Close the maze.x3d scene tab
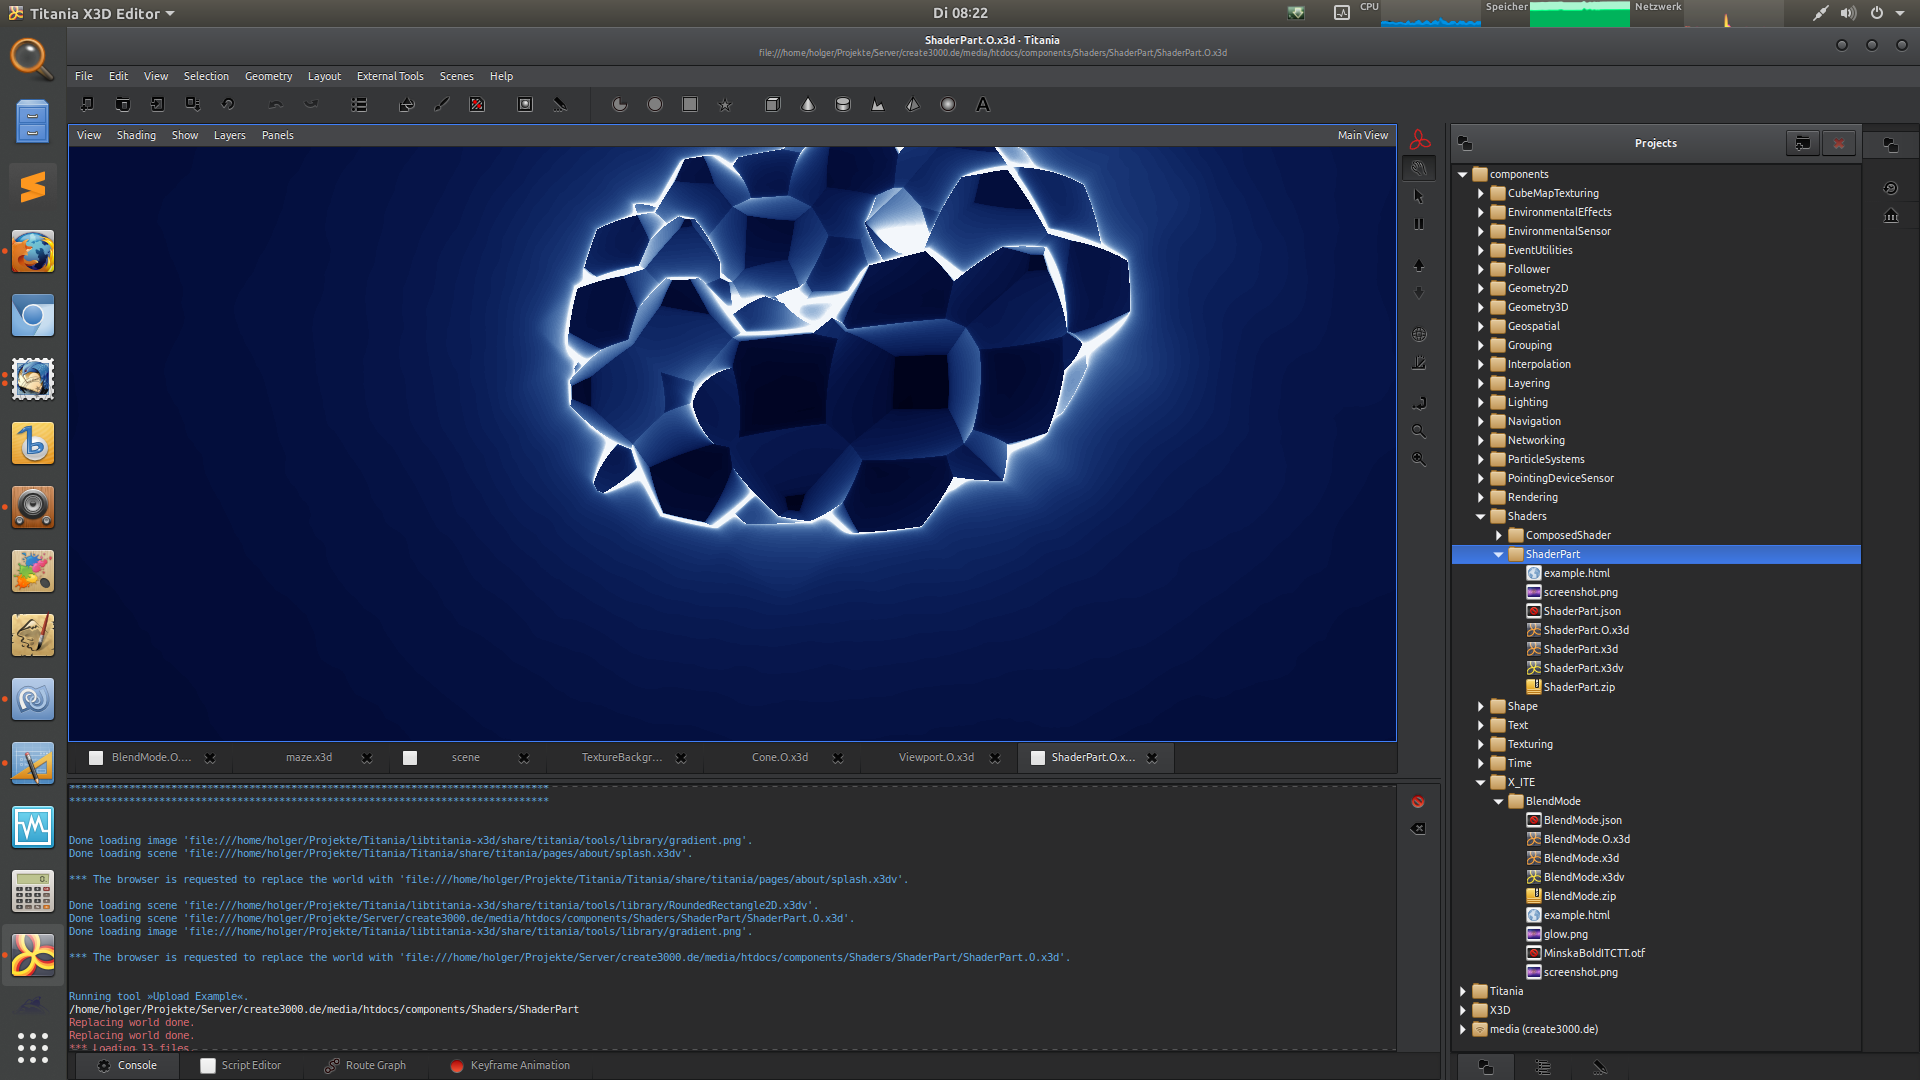 tap(366, 758)
